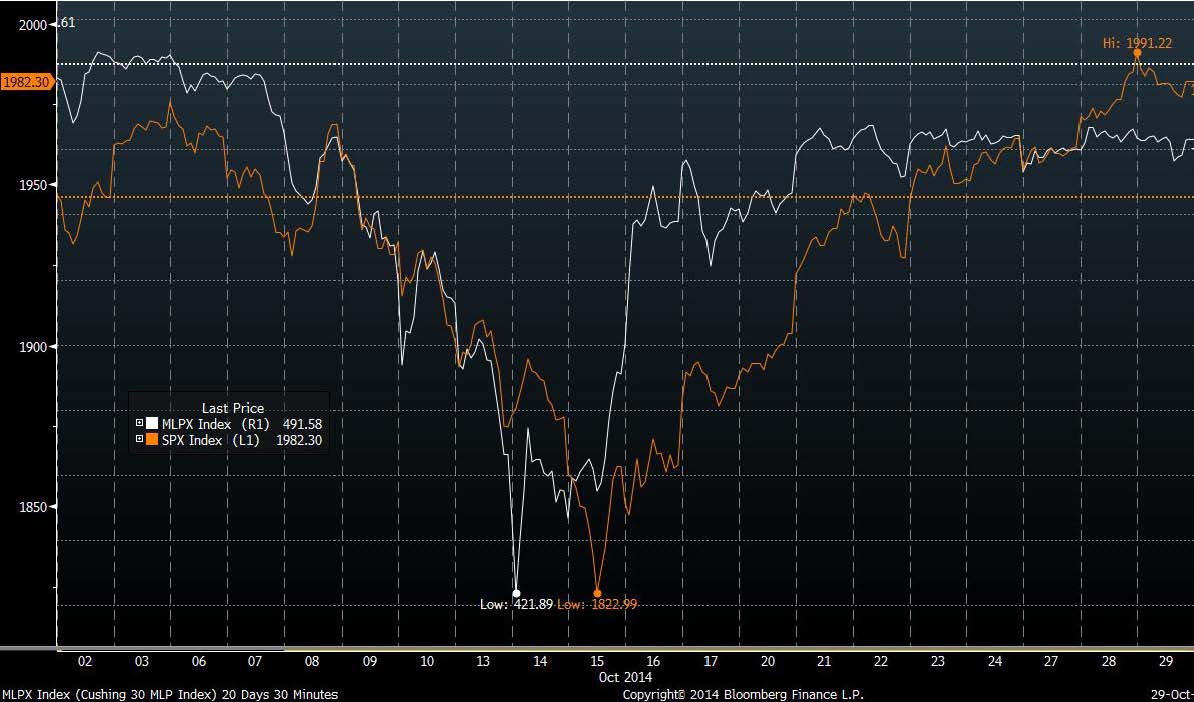Click the MLPX Index chart title at bottom
1194x702 pixels.
[x=169, y=694]
